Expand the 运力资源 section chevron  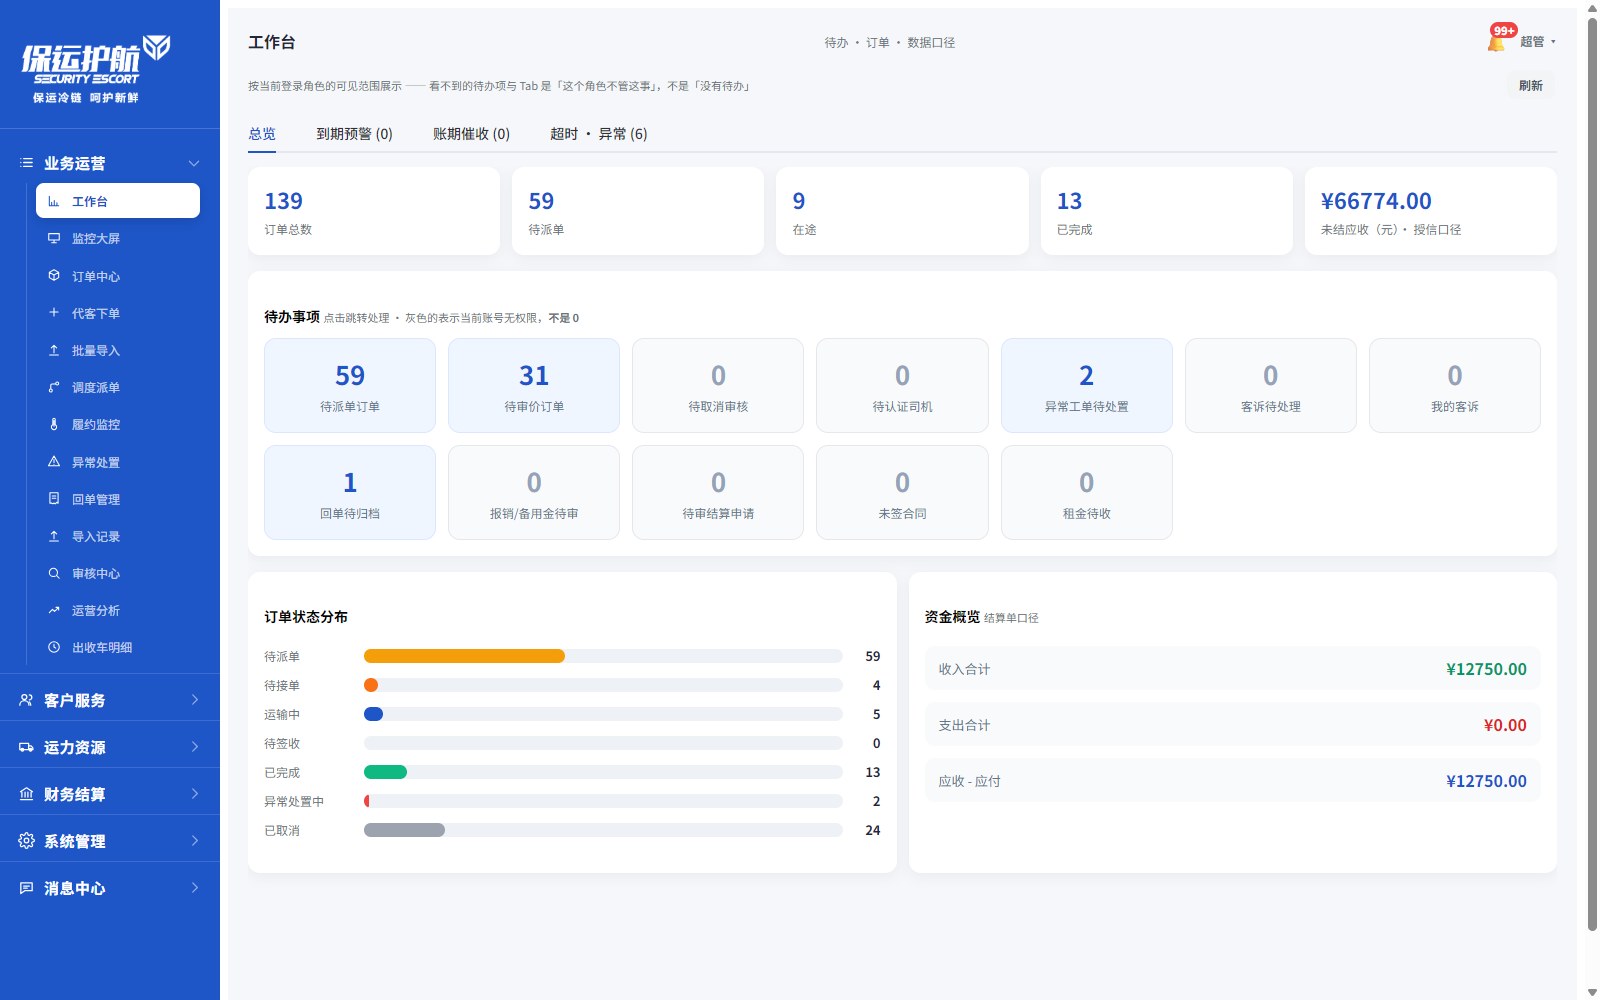pyautogui.click(x=195, y=746)
